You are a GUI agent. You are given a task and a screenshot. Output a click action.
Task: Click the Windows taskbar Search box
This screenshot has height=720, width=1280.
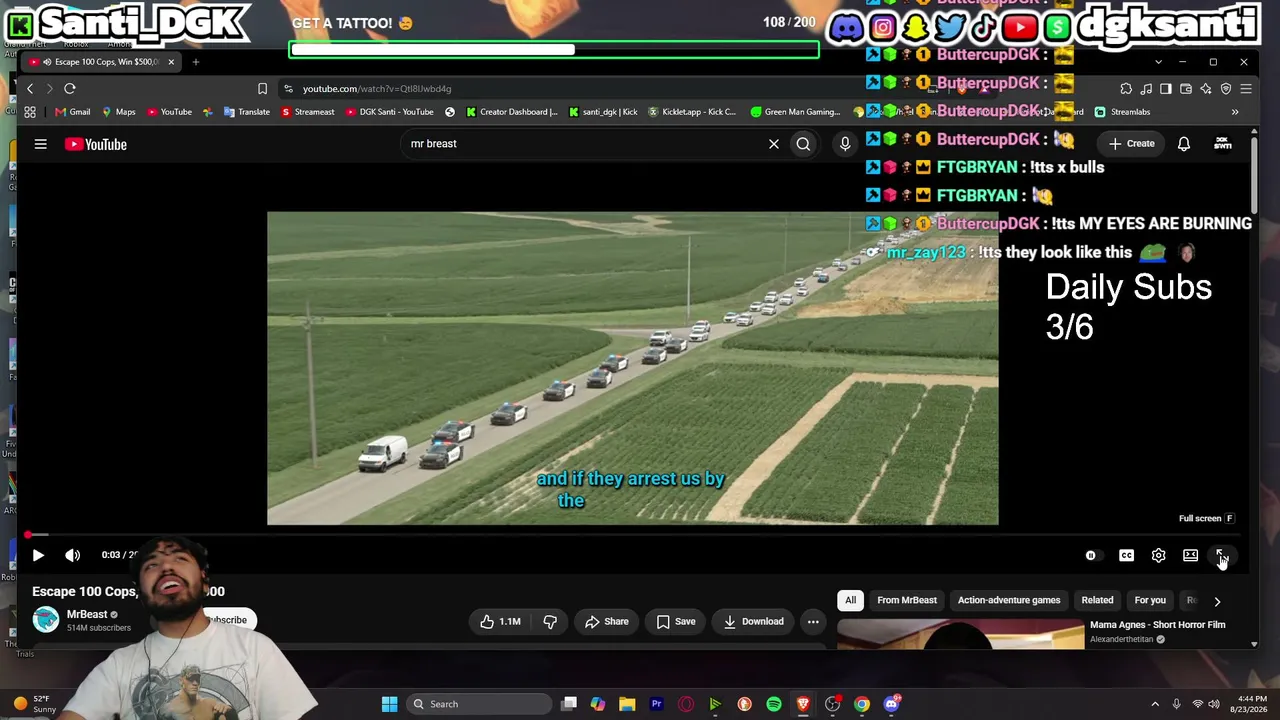tap(477, 704)
